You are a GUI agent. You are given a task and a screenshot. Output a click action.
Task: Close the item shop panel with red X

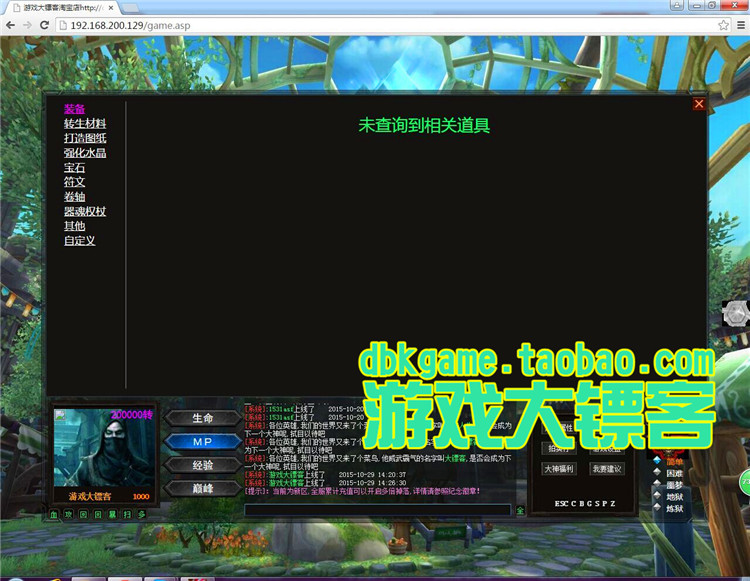click(699, 103)
